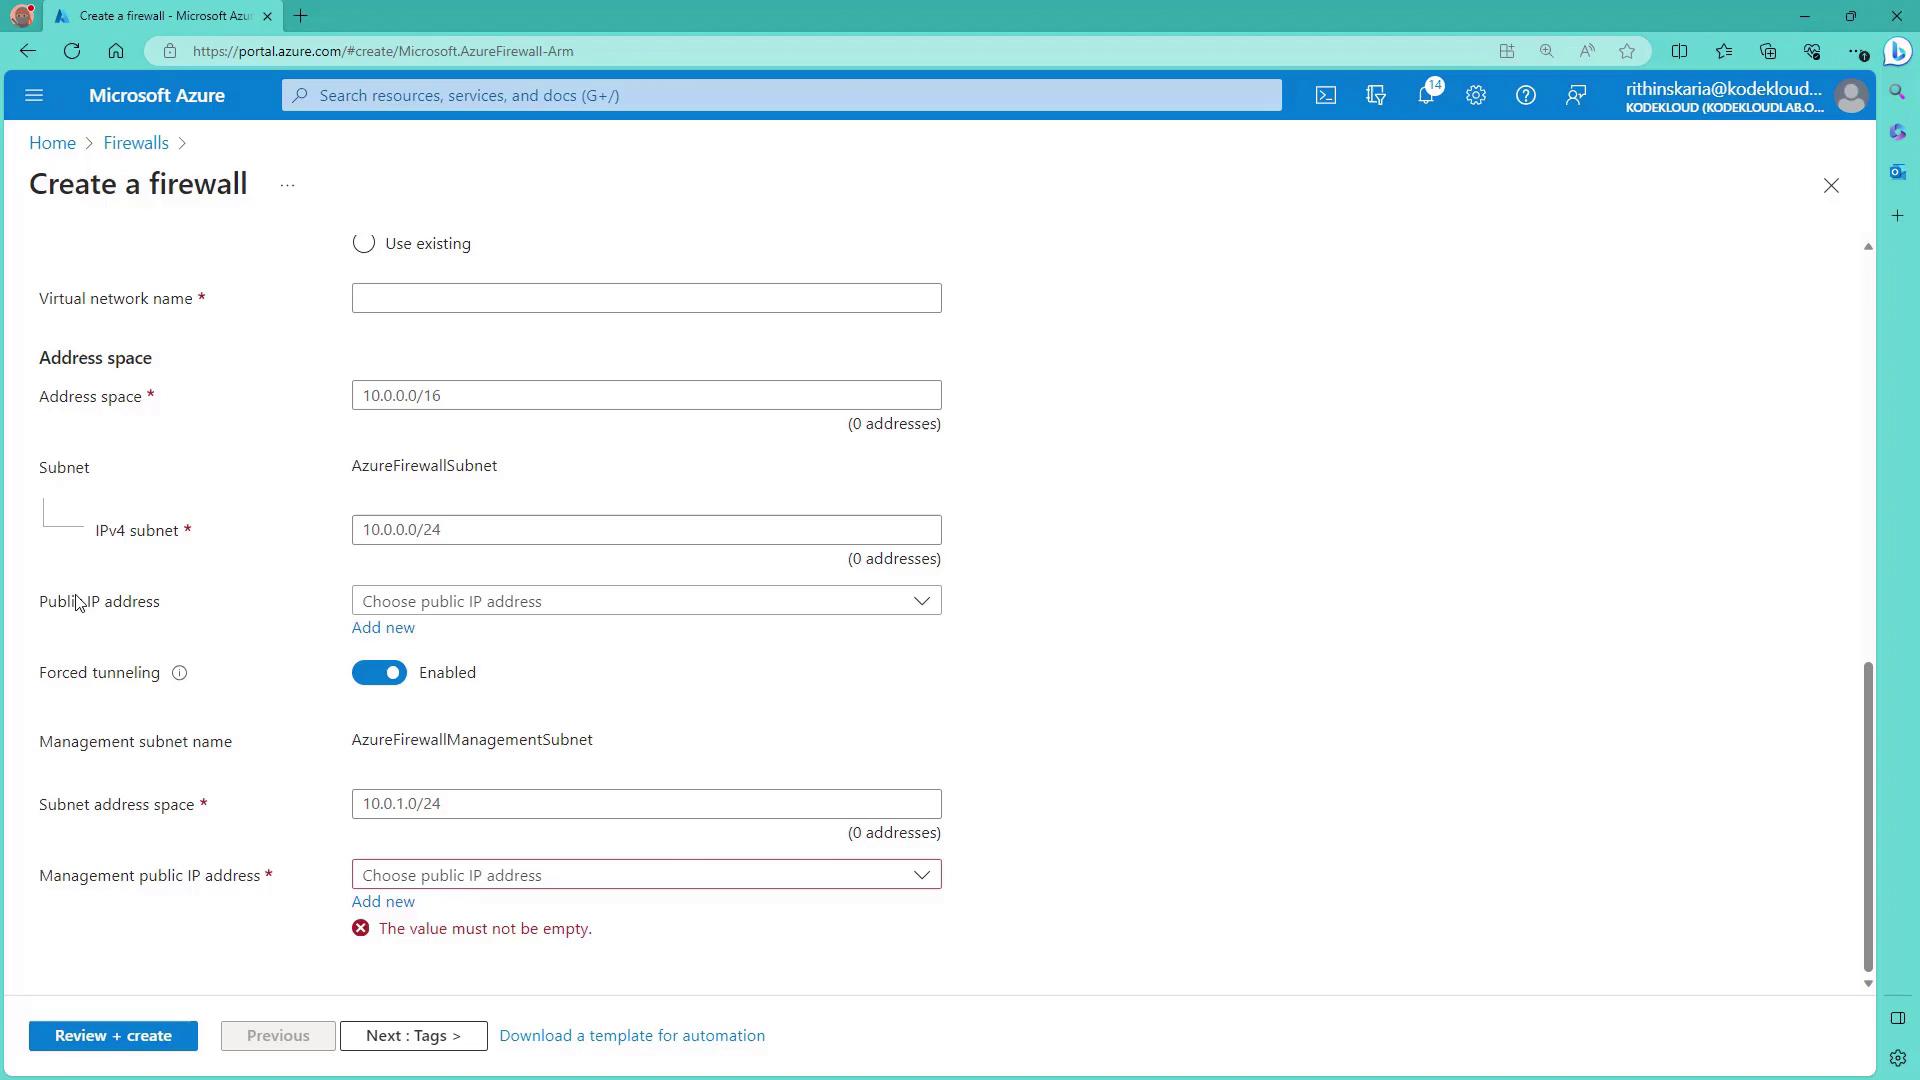The image size is (1920, 1080).
Task: Go to Home breadcrumb
Action: (52, 143)
